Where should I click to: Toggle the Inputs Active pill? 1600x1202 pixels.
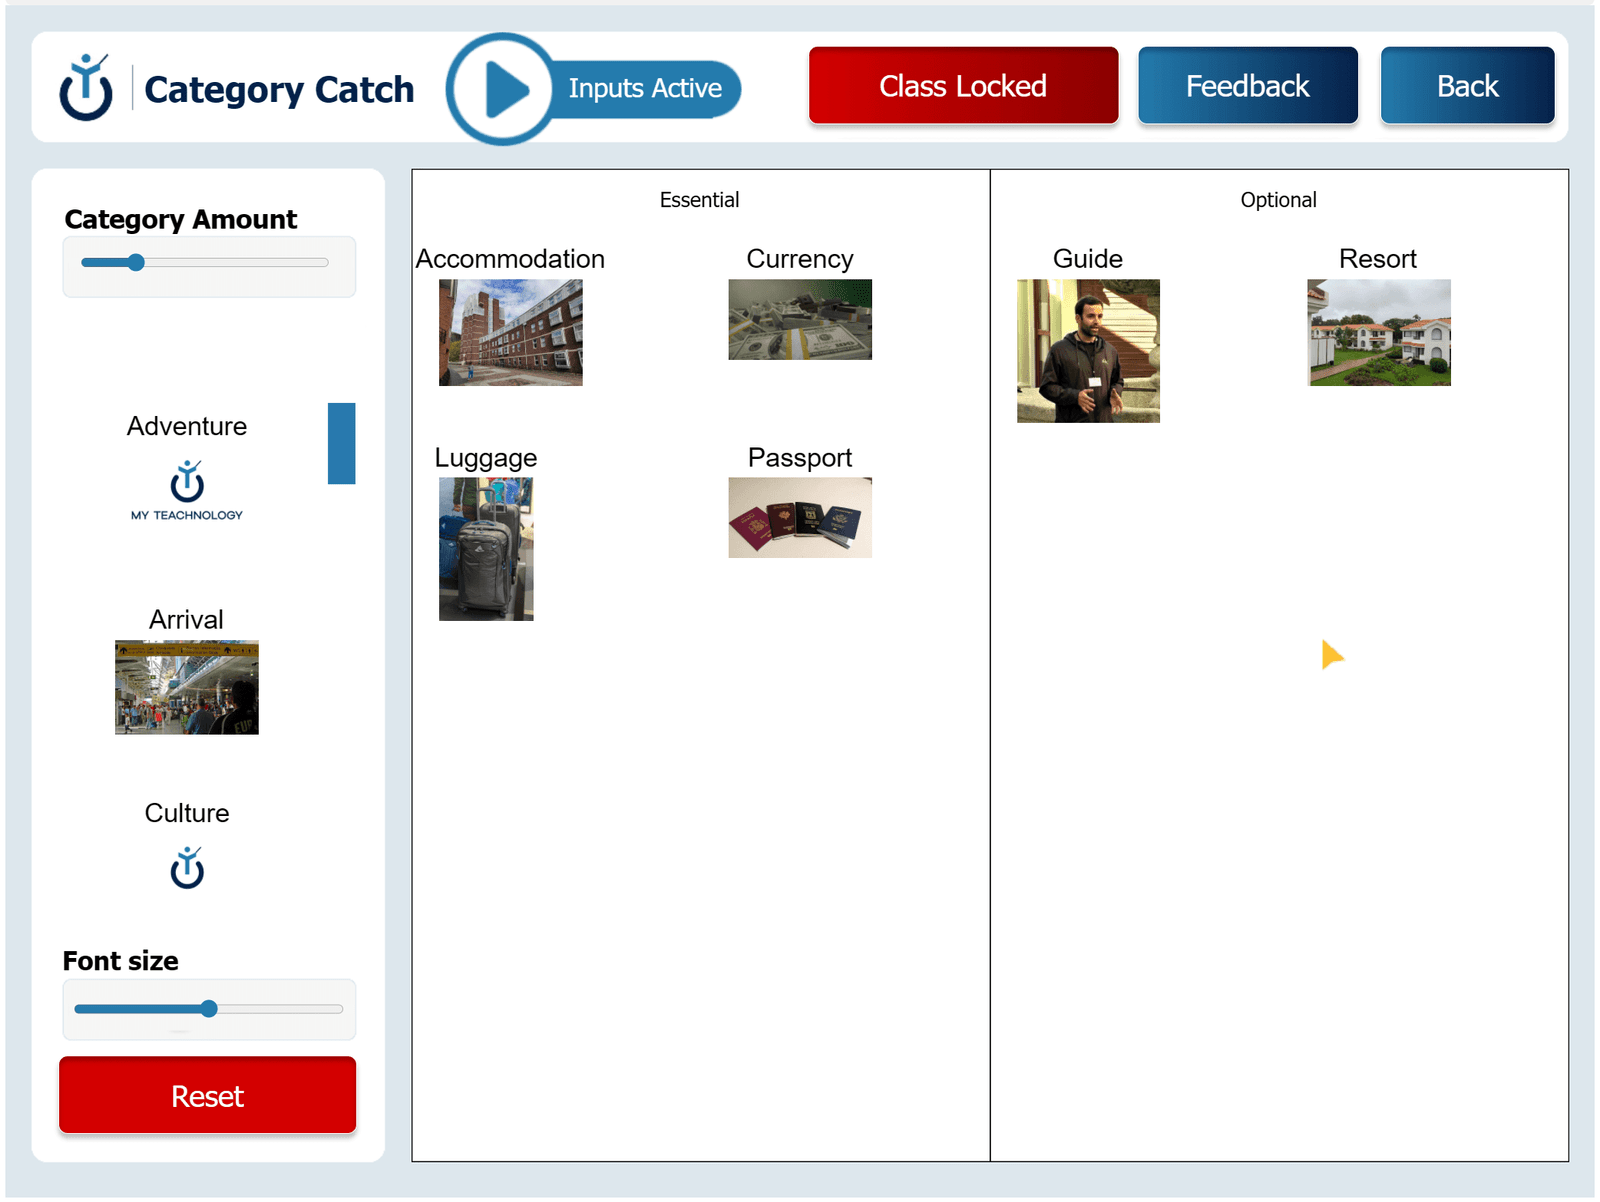click(645, 89)
